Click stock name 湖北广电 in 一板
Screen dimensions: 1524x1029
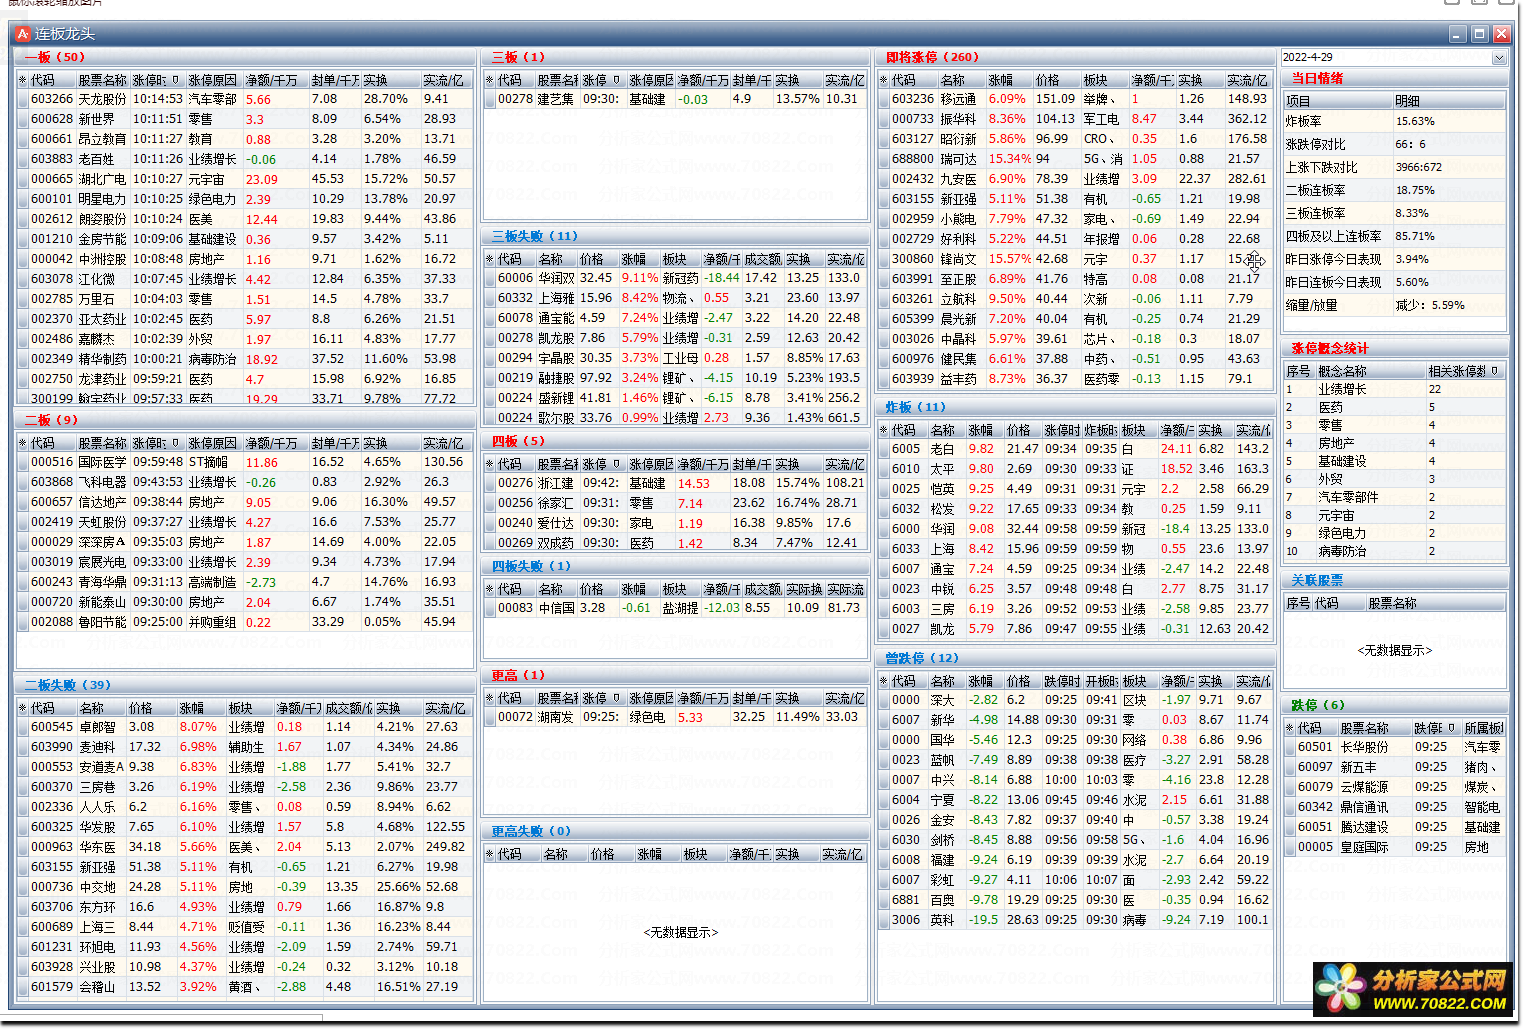tap(103, 179)
